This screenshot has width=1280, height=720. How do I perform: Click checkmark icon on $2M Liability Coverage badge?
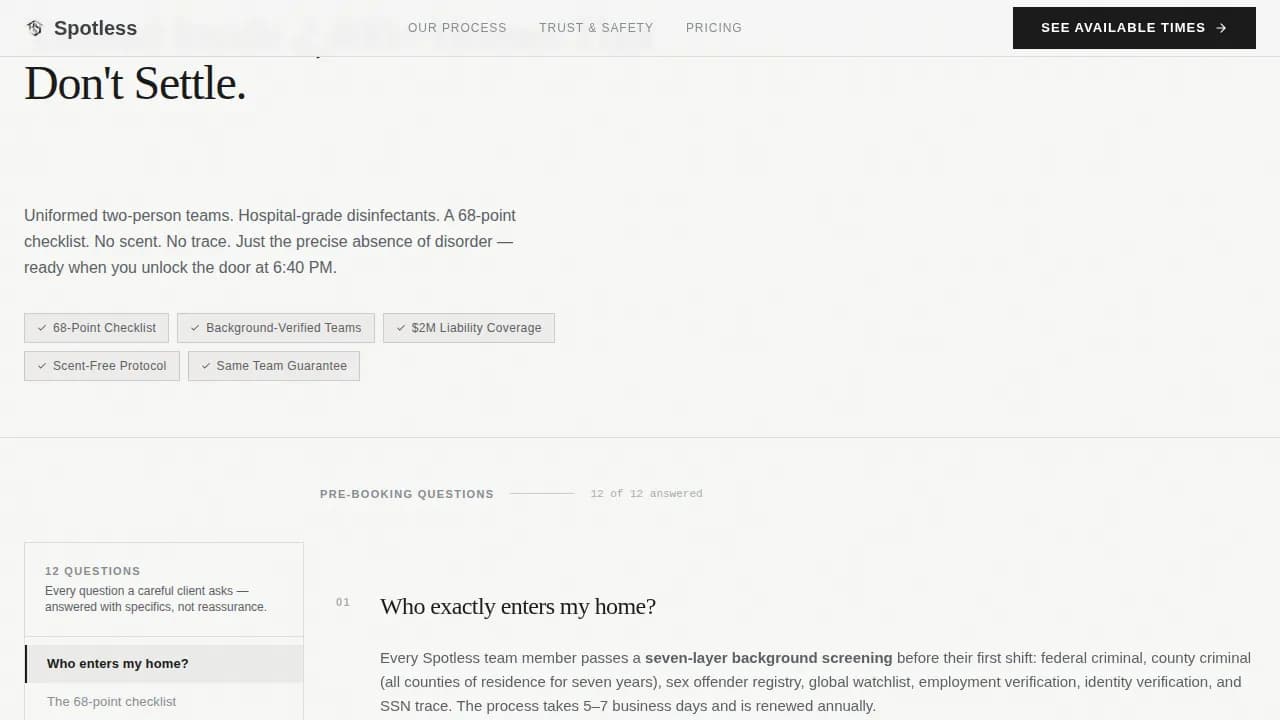(x=401, y=328)
